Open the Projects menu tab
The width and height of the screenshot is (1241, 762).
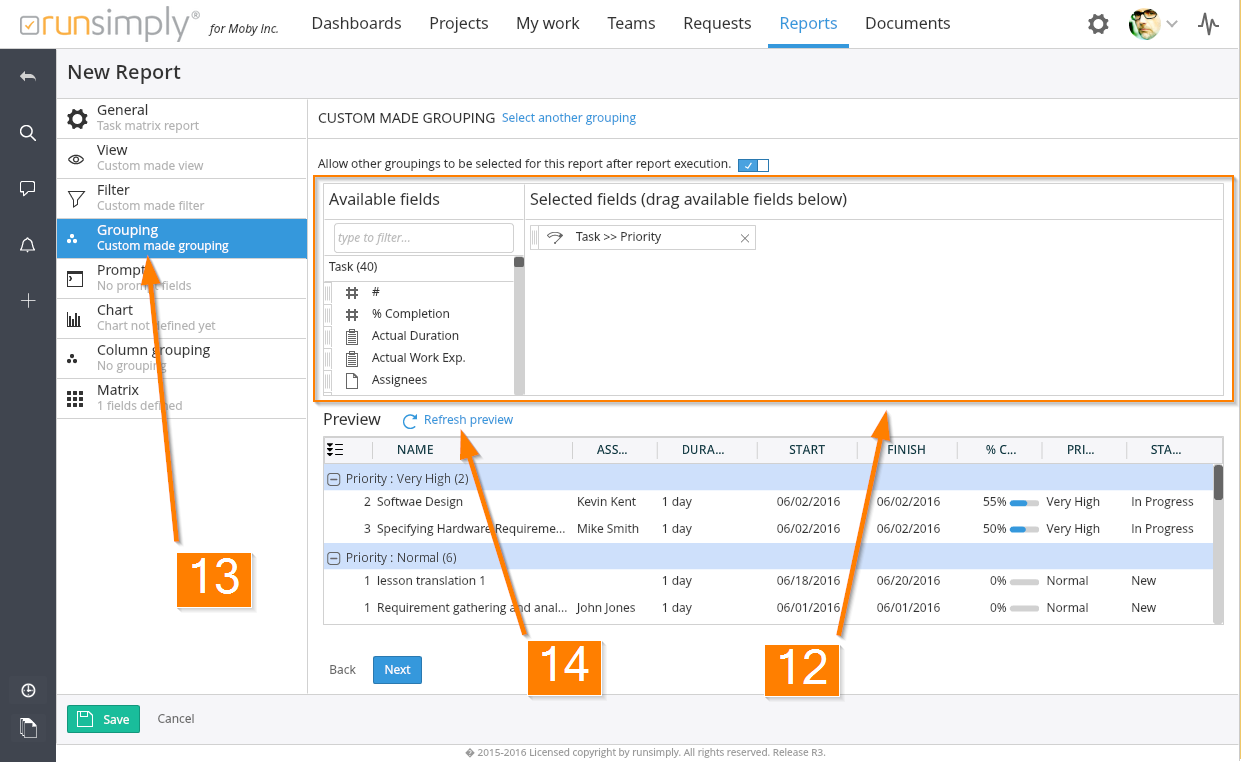point(458,23)
